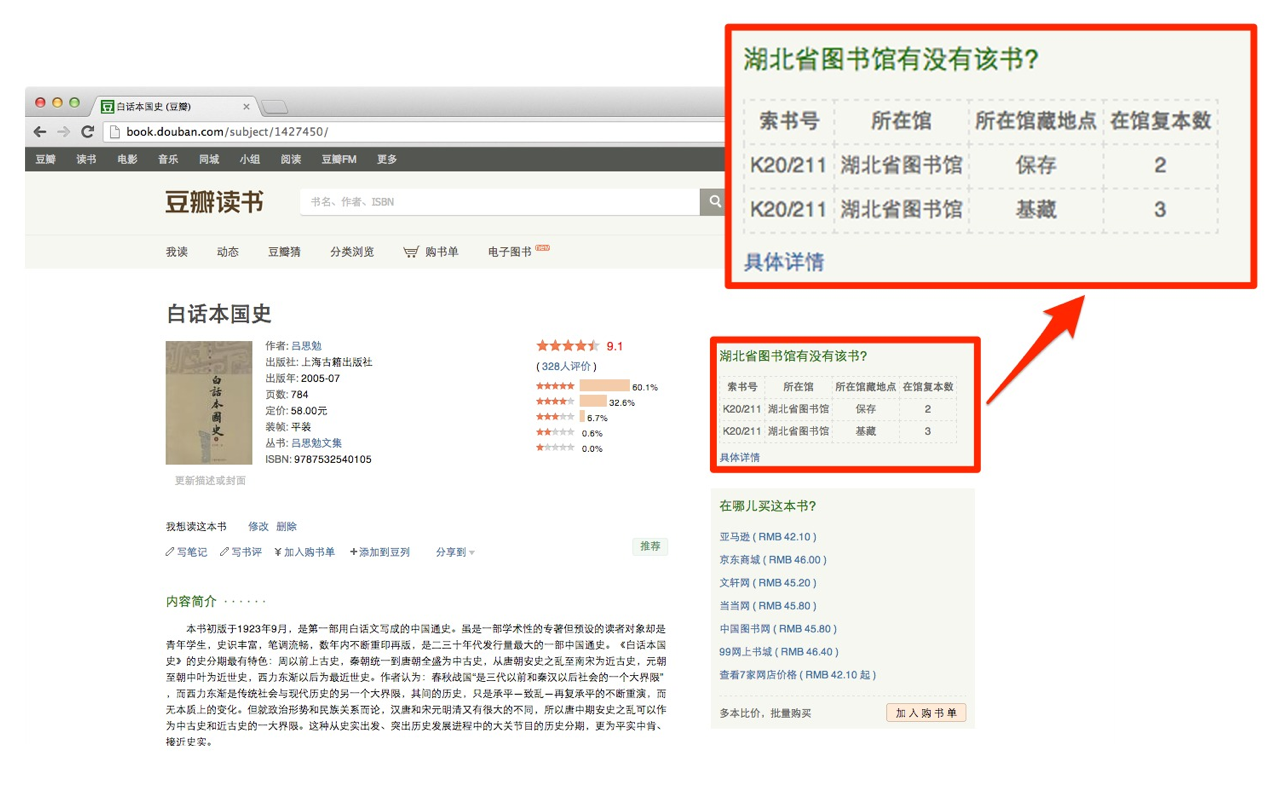This screenshot has height=800, width=1280.
Task: Click 写书评 to write a review
Action: 246,552
